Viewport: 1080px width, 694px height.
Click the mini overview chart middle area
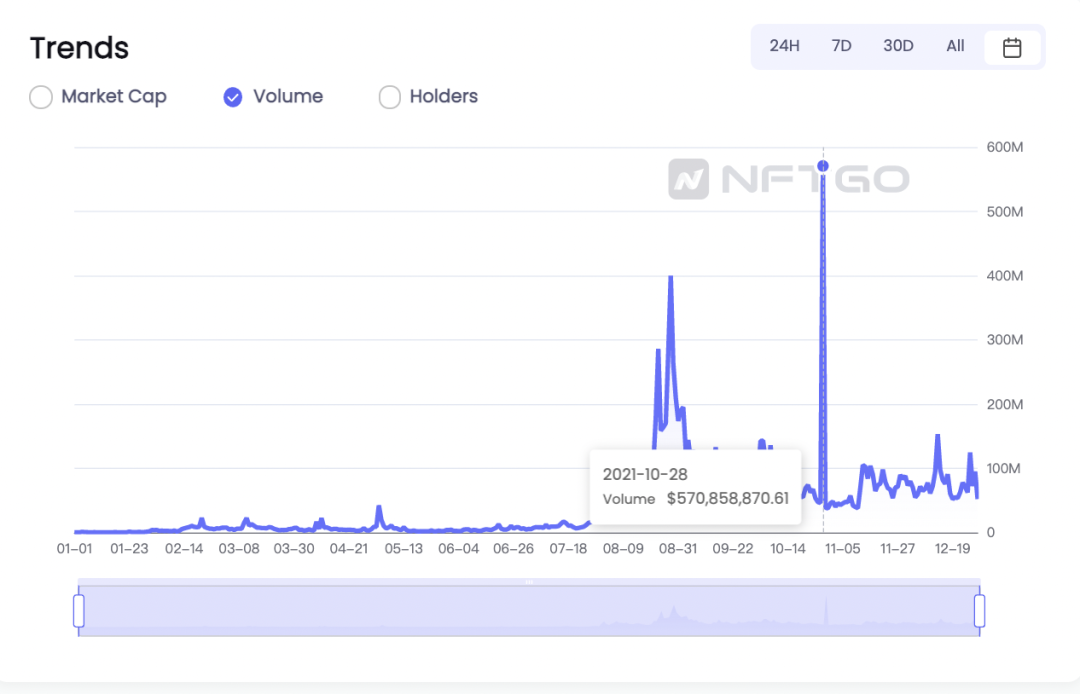pos(529,611)
